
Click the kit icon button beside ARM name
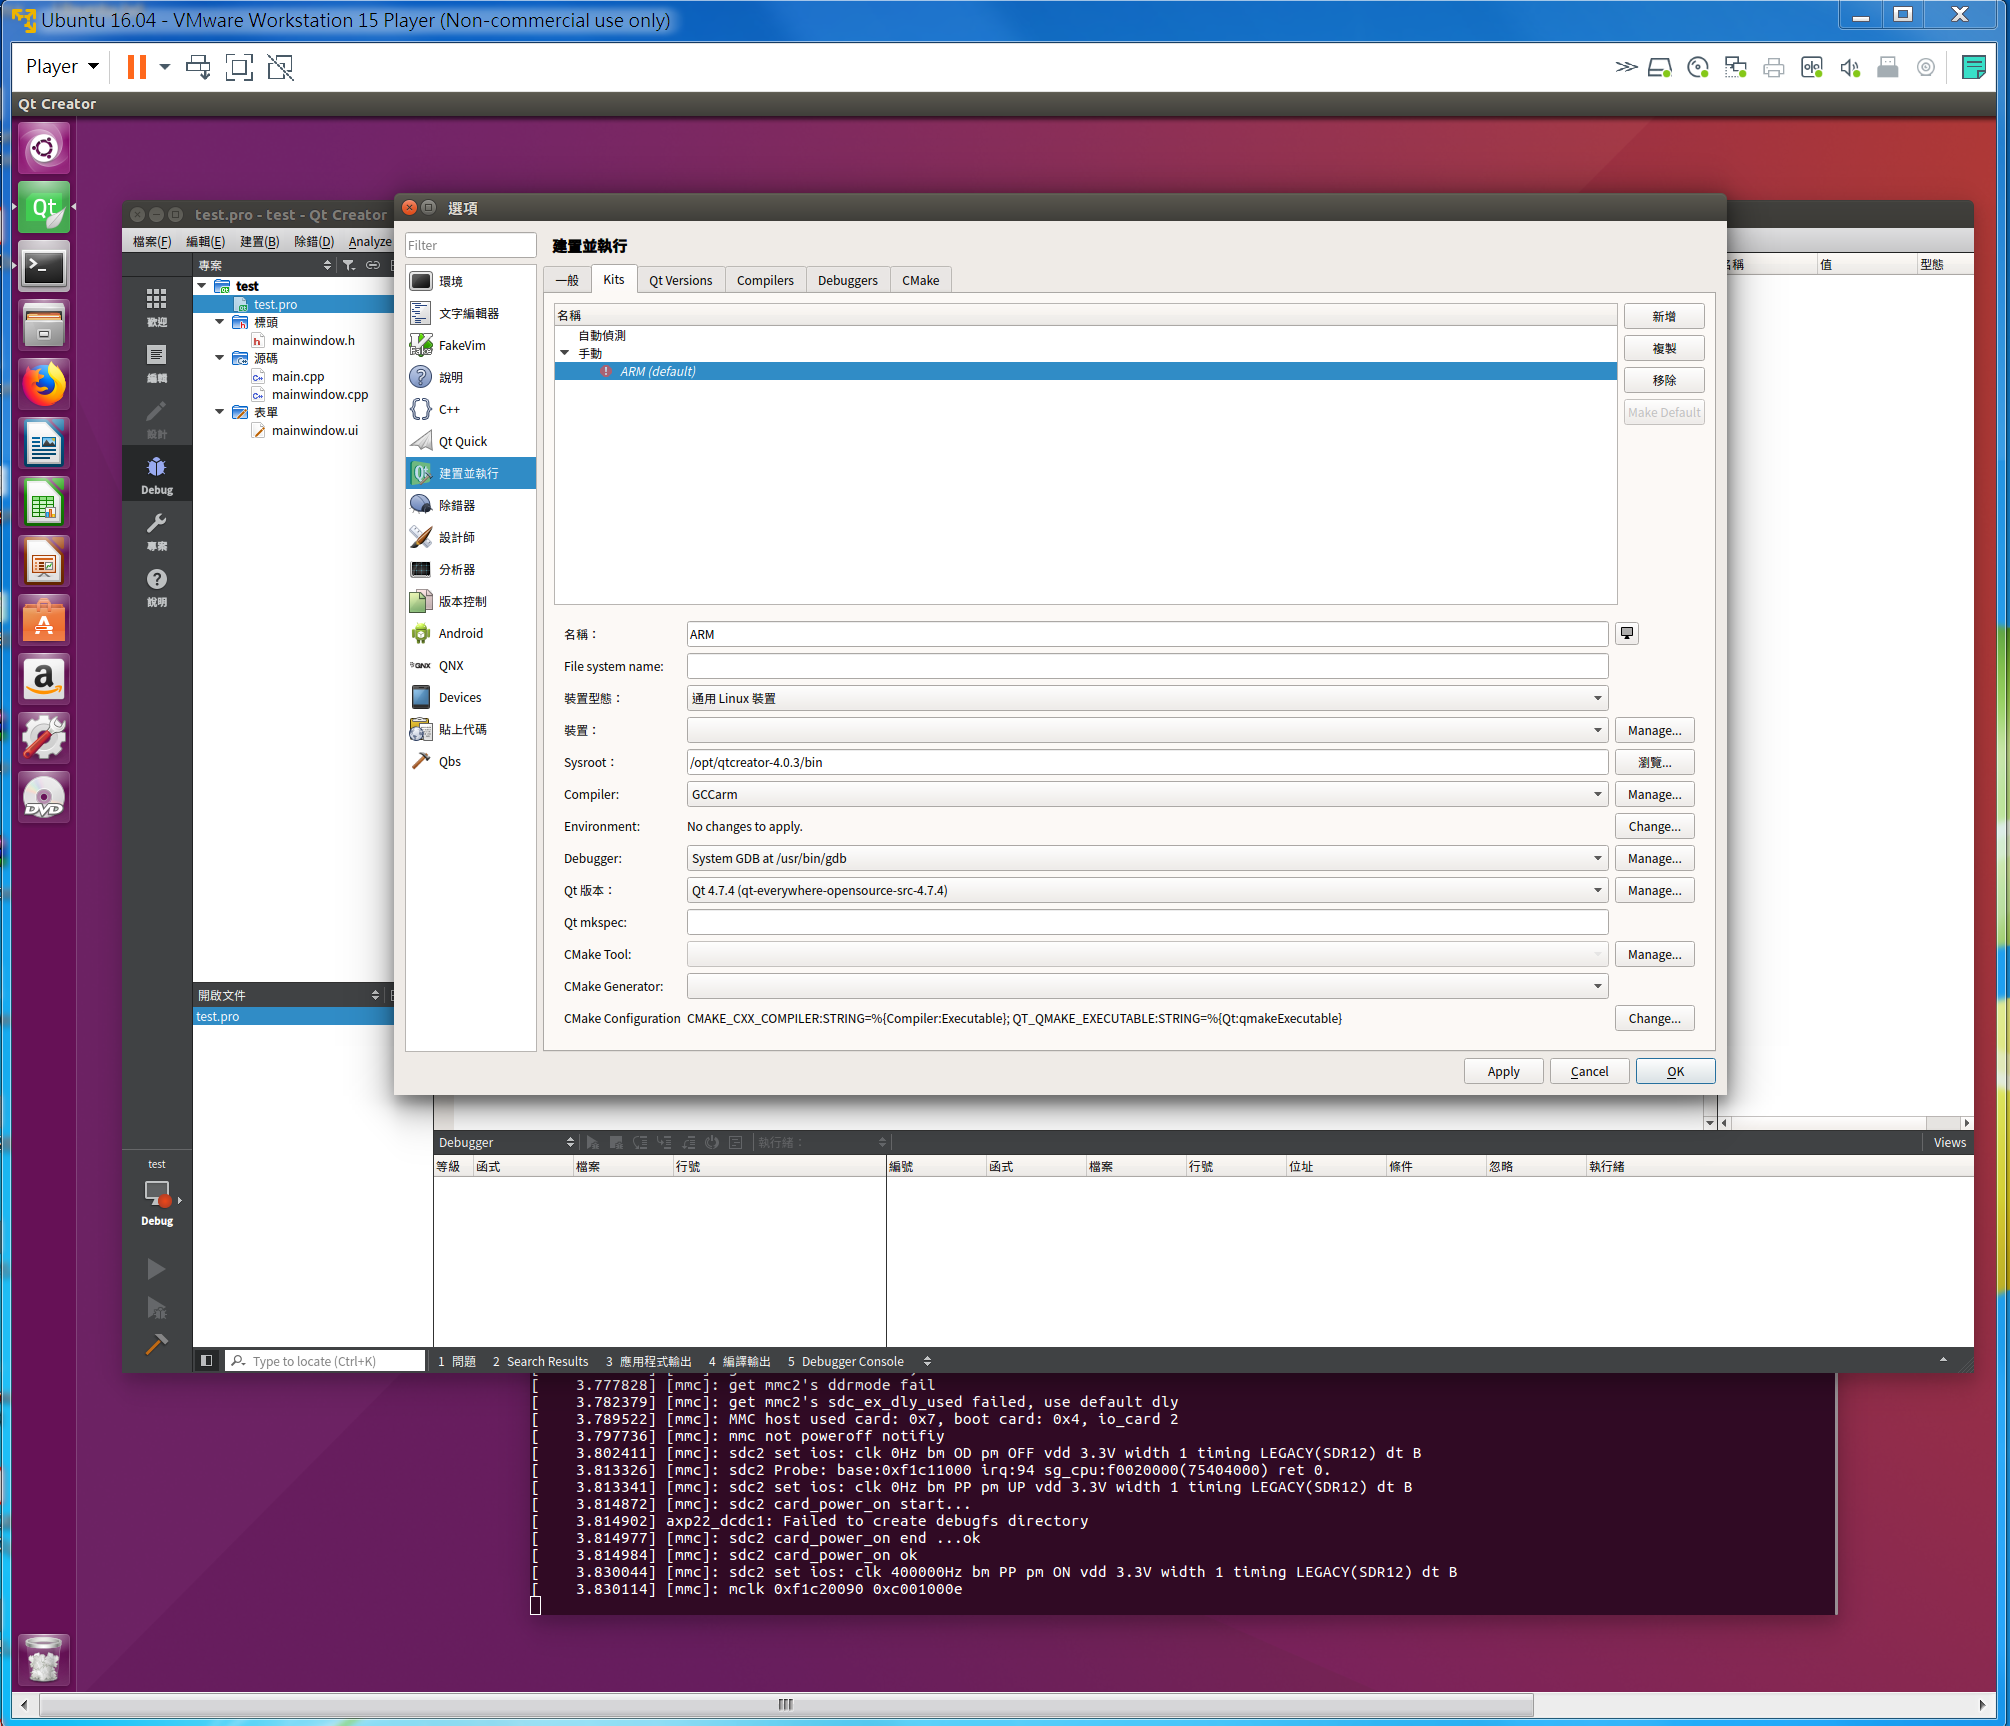click(1627, 633)
